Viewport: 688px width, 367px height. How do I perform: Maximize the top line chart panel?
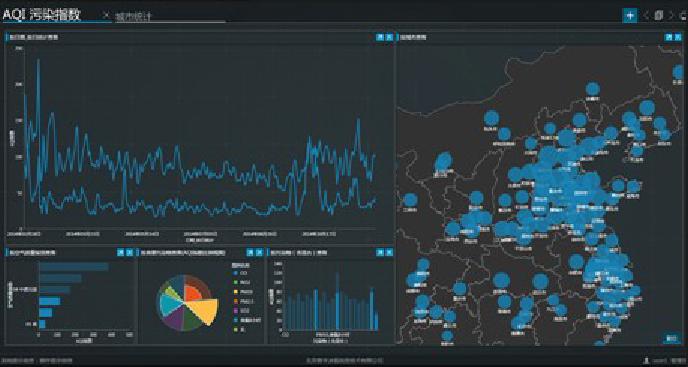tap(380, 37)
